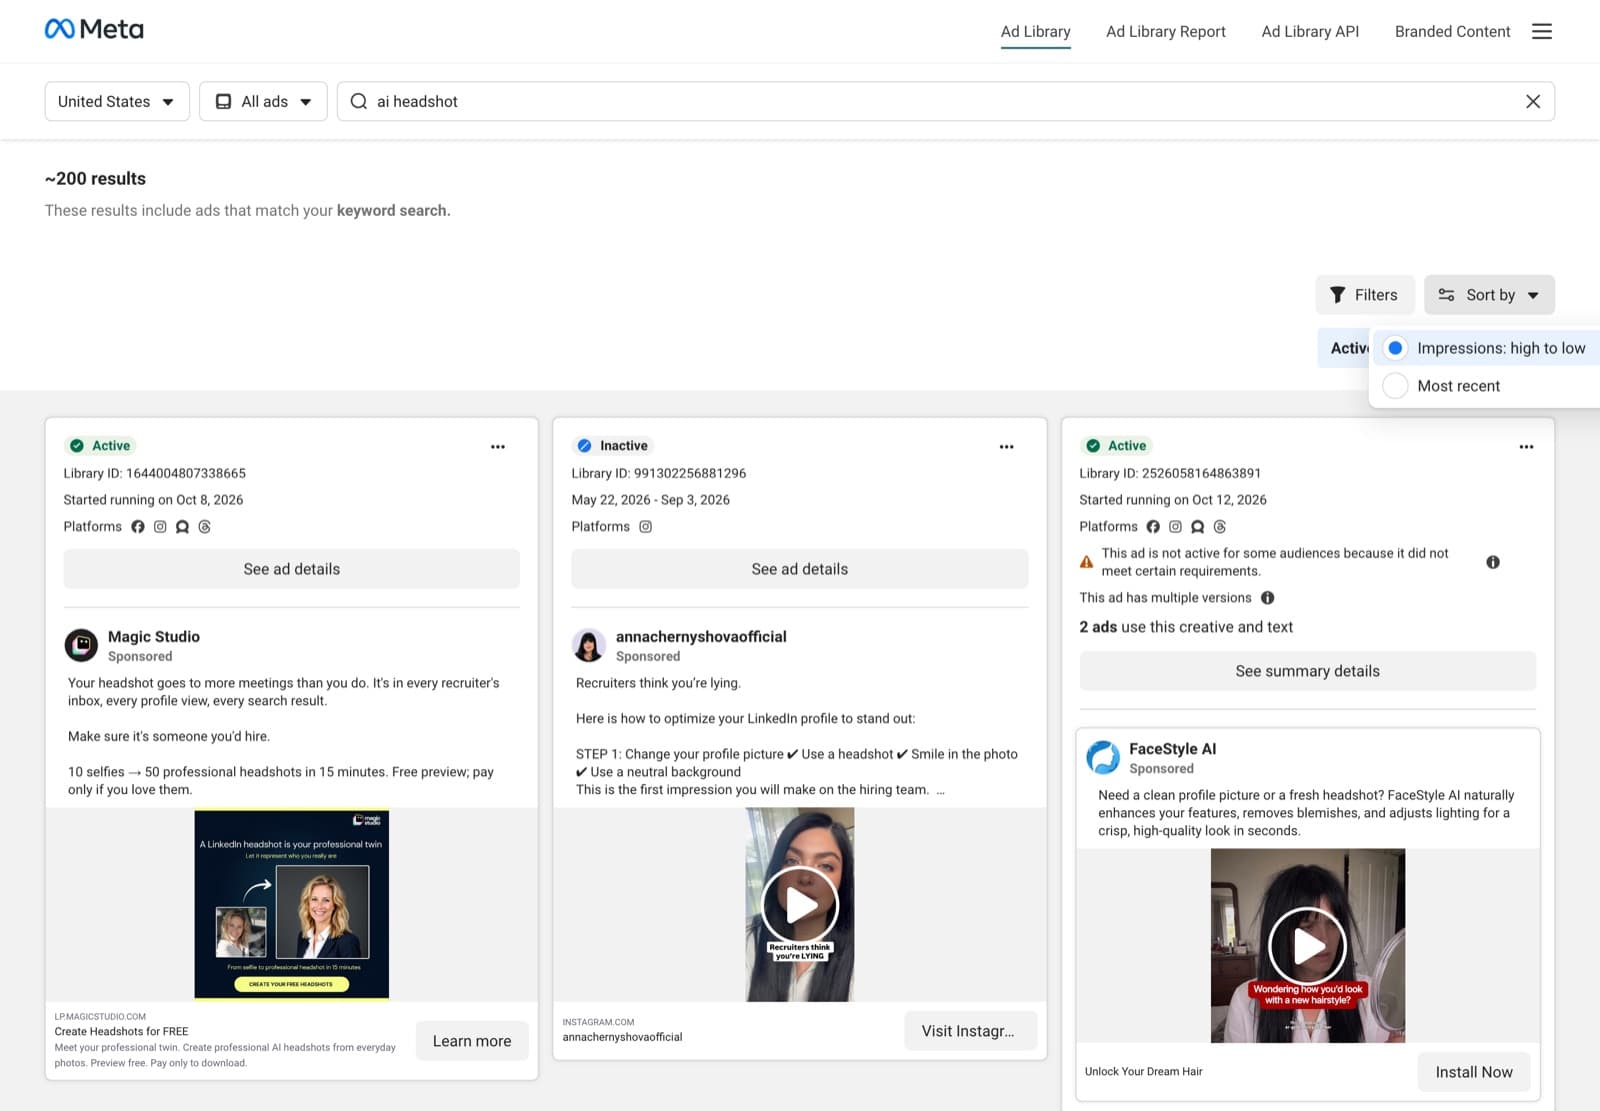Open Ad Library API tab
The height and width of the screenshot is (1111, 1600).
click(x=1310, y=32)
